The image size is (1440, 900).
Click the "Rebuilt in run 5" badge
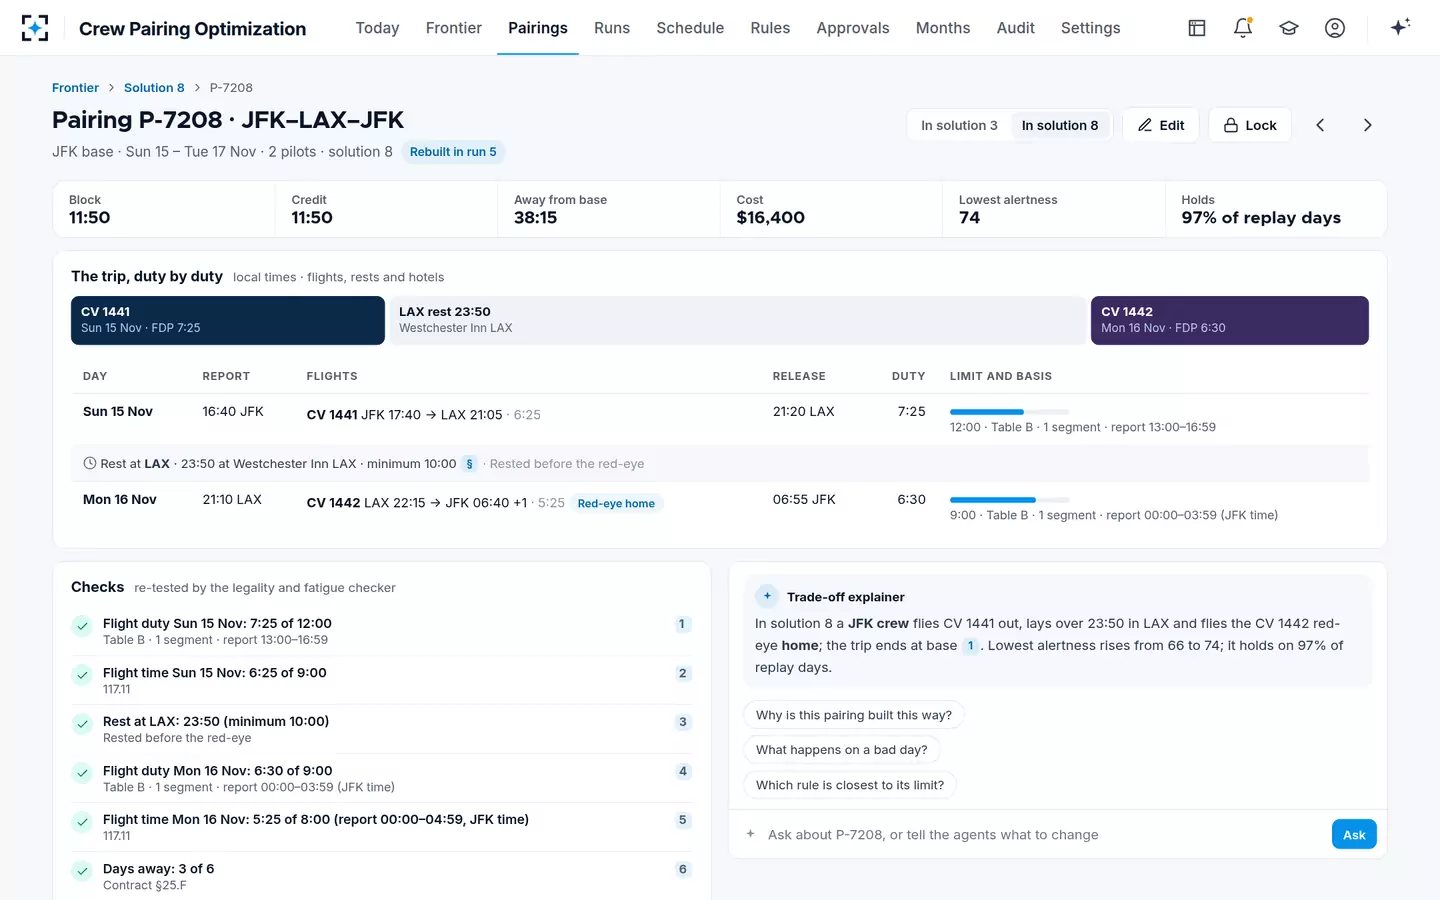tap(453, 152)
